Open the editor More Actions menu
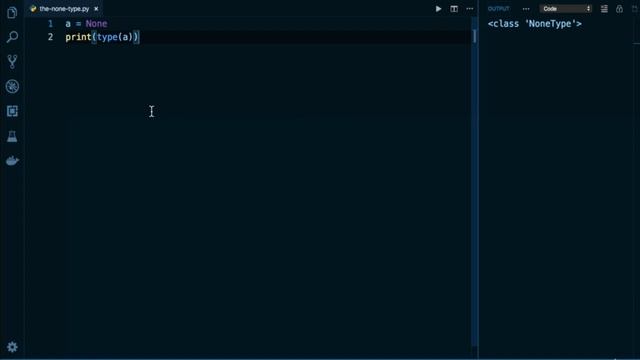640x360 pixels. tap(470, 9)
